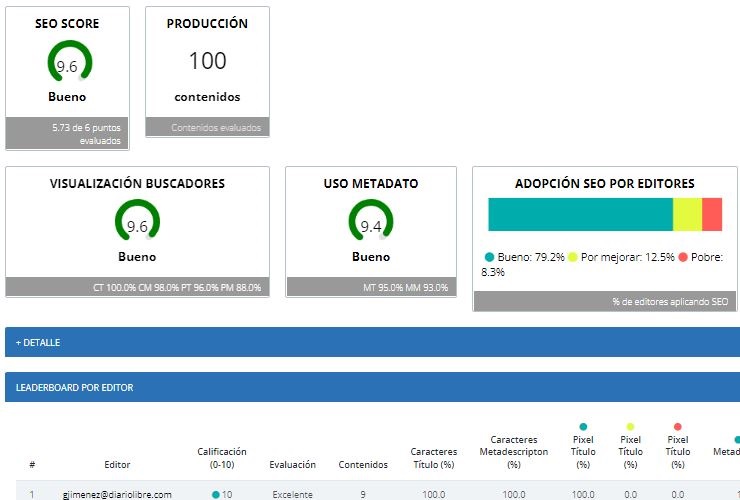This screenshot has height=500, width=740.
Task: Click the Uso Metadato 9.4 gauge
Action: [x=370, y=223]
